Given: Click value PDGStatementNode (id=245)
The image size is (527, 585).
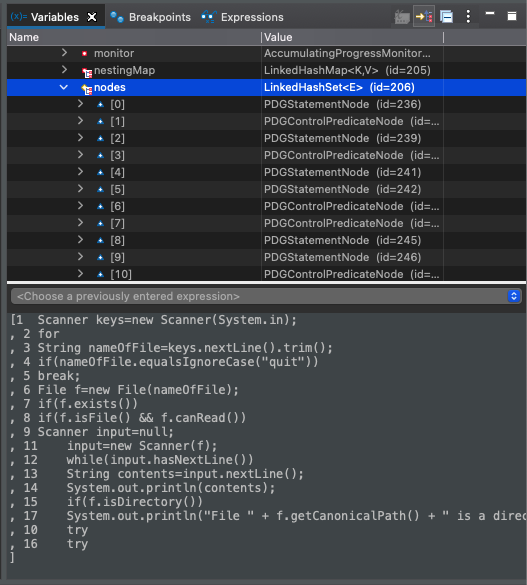Looking at the screenshot, I should click(342, 240).
